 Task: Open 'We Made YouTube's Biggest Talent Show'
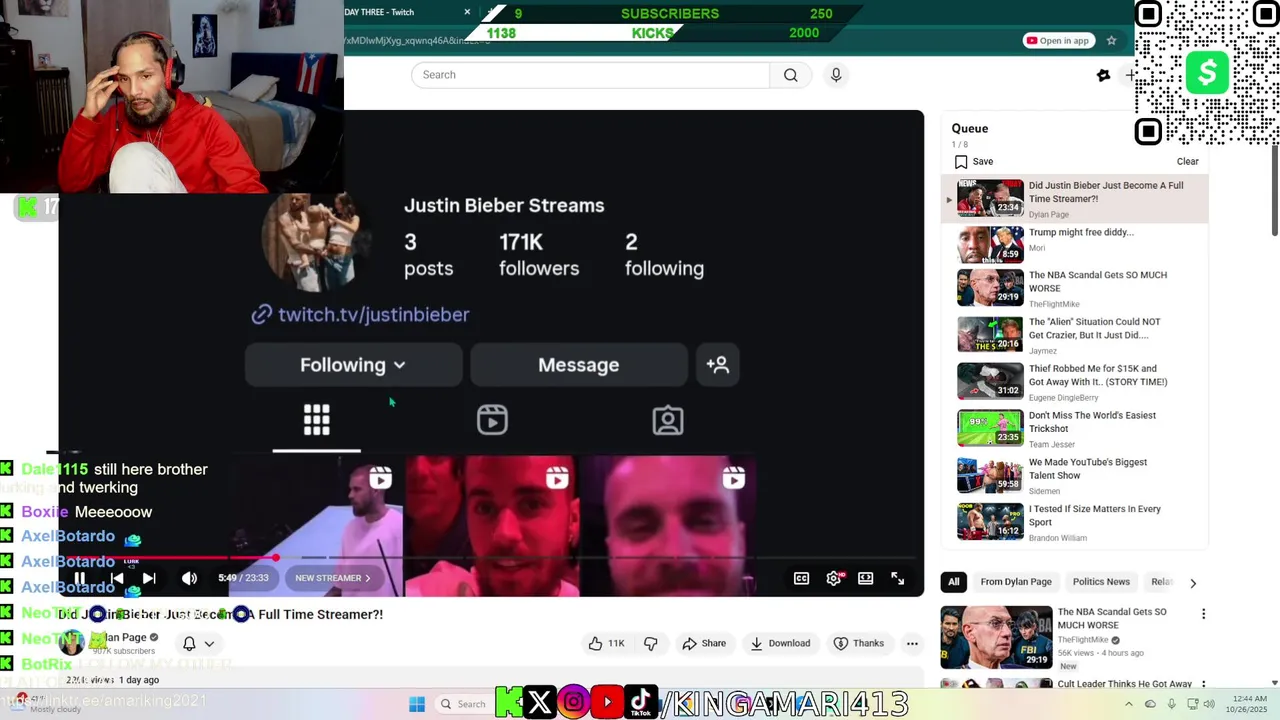[1075, 475]
